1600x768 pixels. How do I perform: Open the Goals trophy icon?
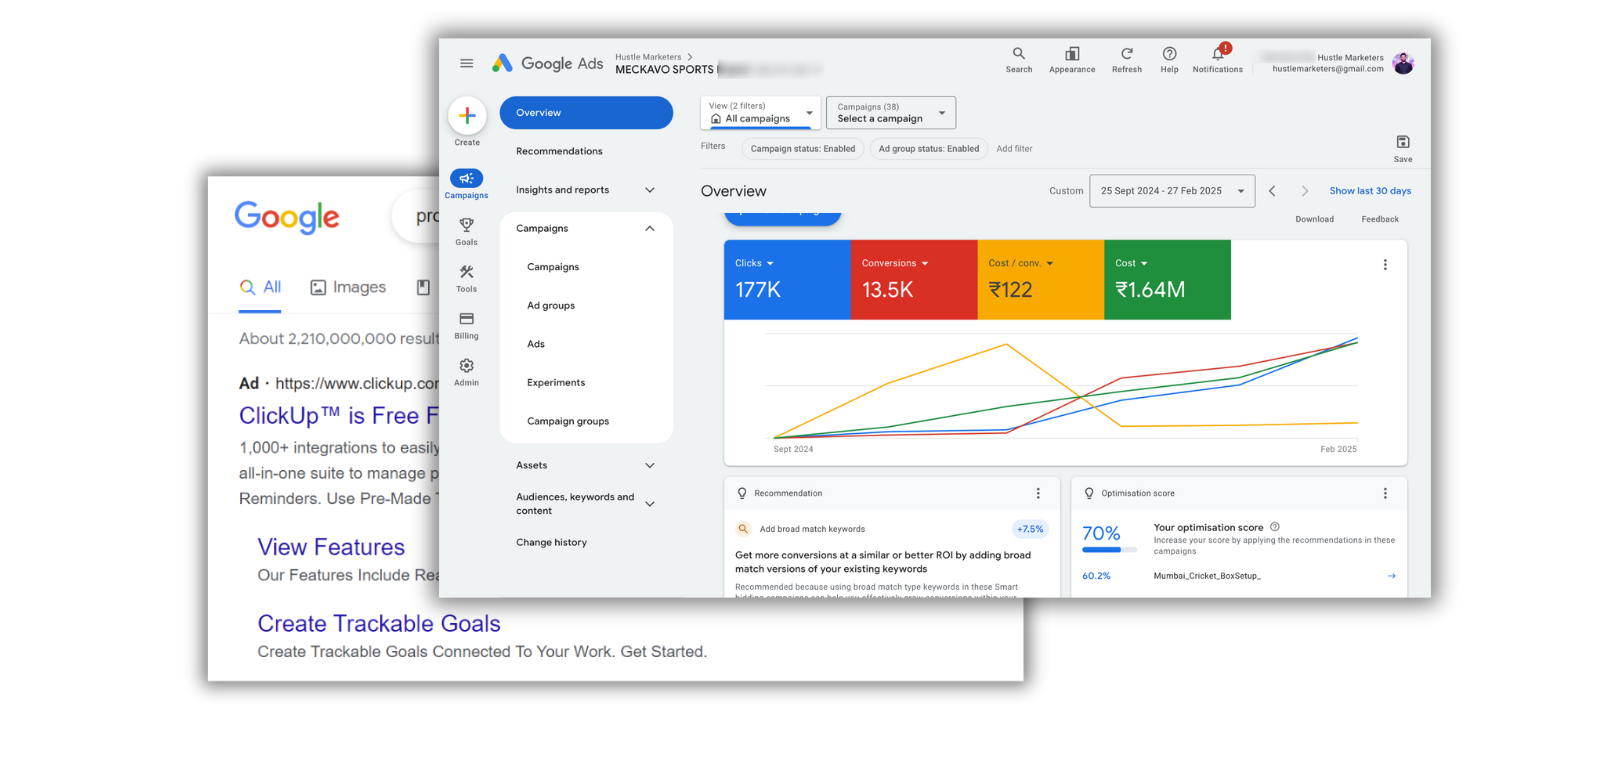(466, 225)
